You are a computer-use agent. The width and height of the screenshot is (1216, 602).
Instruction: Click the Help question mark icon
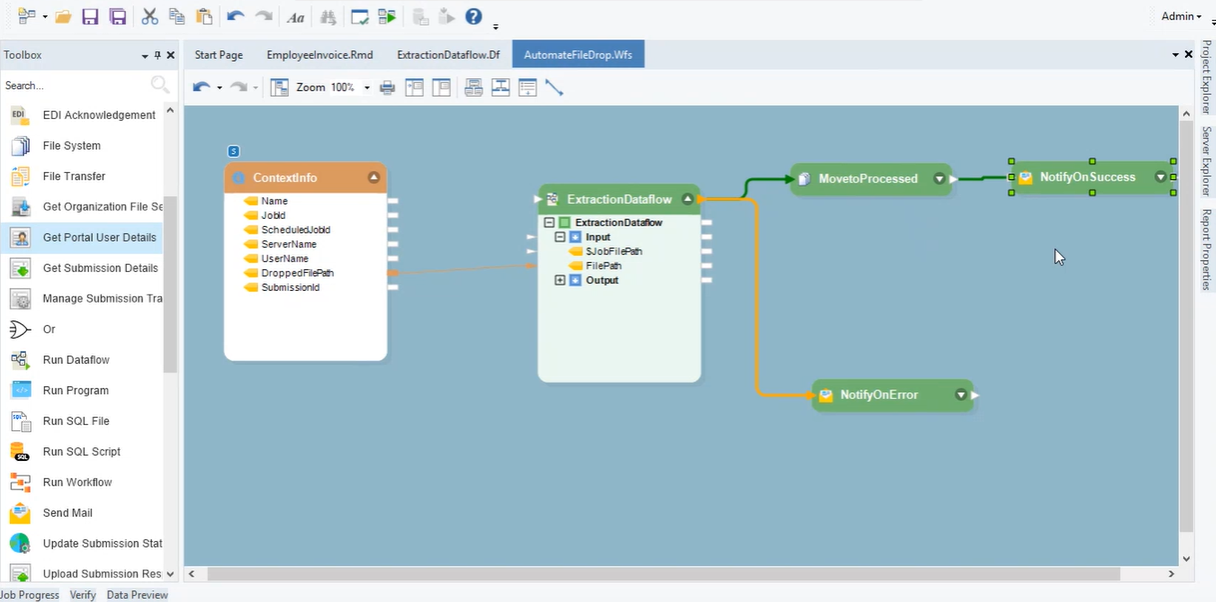[x=474, y=17]
